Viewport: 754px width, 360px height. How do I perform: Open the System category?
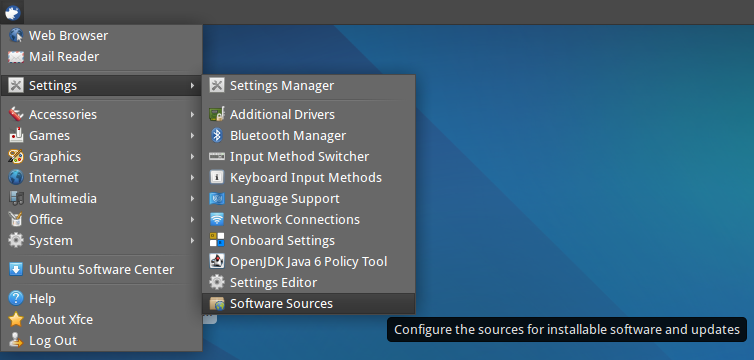101,240
